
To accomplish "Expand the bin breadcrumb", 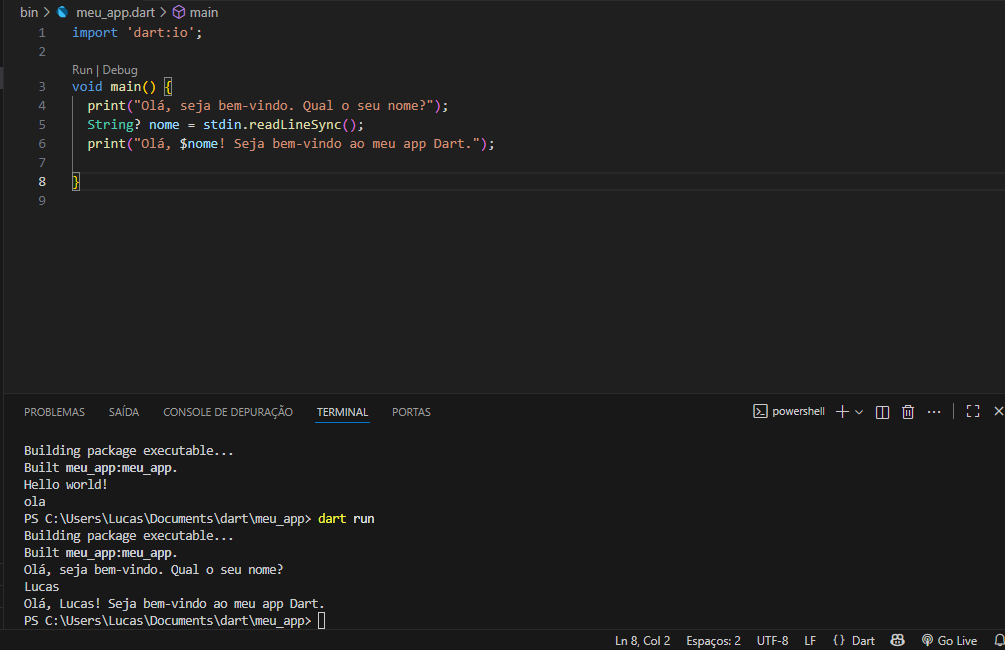I will click(29, 11).
